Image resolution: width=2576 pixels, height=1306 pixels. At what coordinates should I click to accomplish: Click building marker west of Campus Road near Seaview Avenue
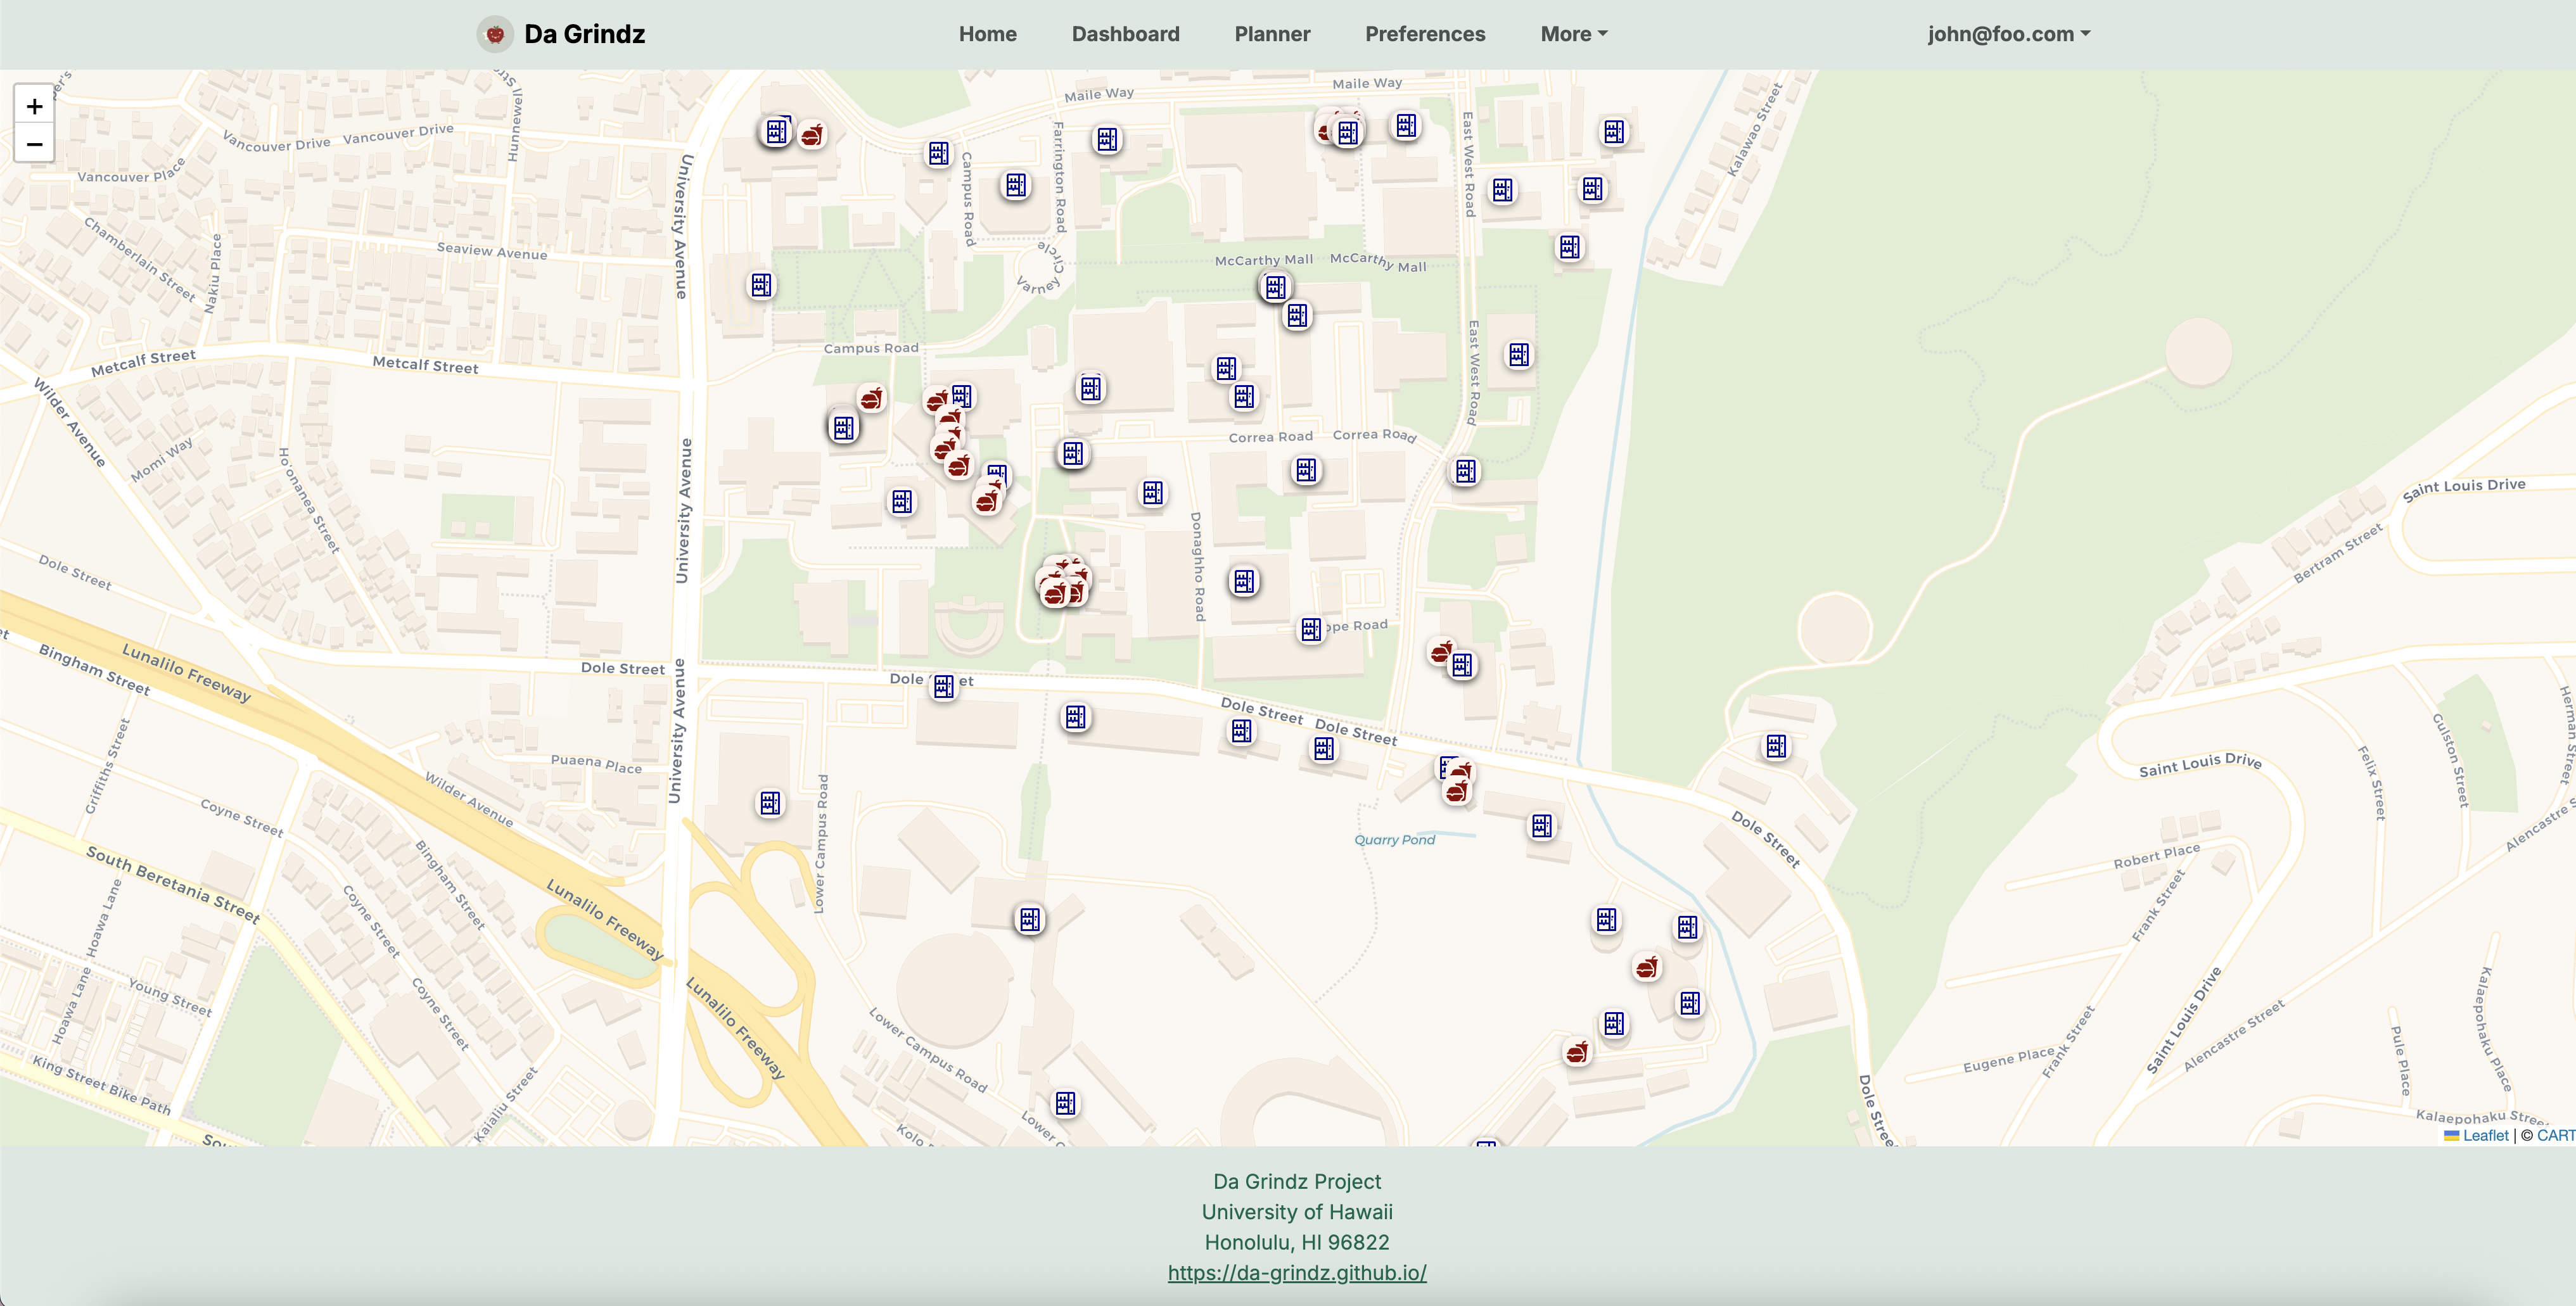pos(761,286)
